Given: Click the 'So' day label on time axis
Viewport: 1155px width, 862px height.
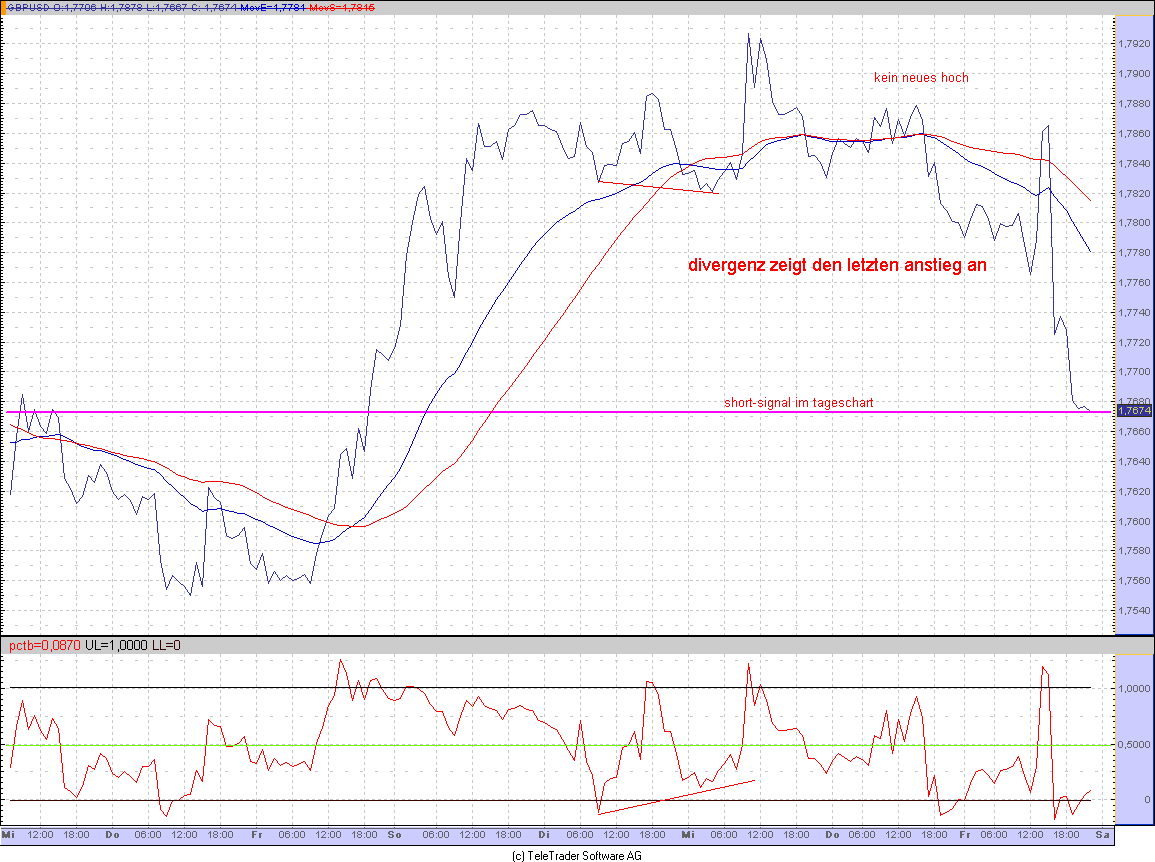Looking at the screenshot, I should [395, 835].
